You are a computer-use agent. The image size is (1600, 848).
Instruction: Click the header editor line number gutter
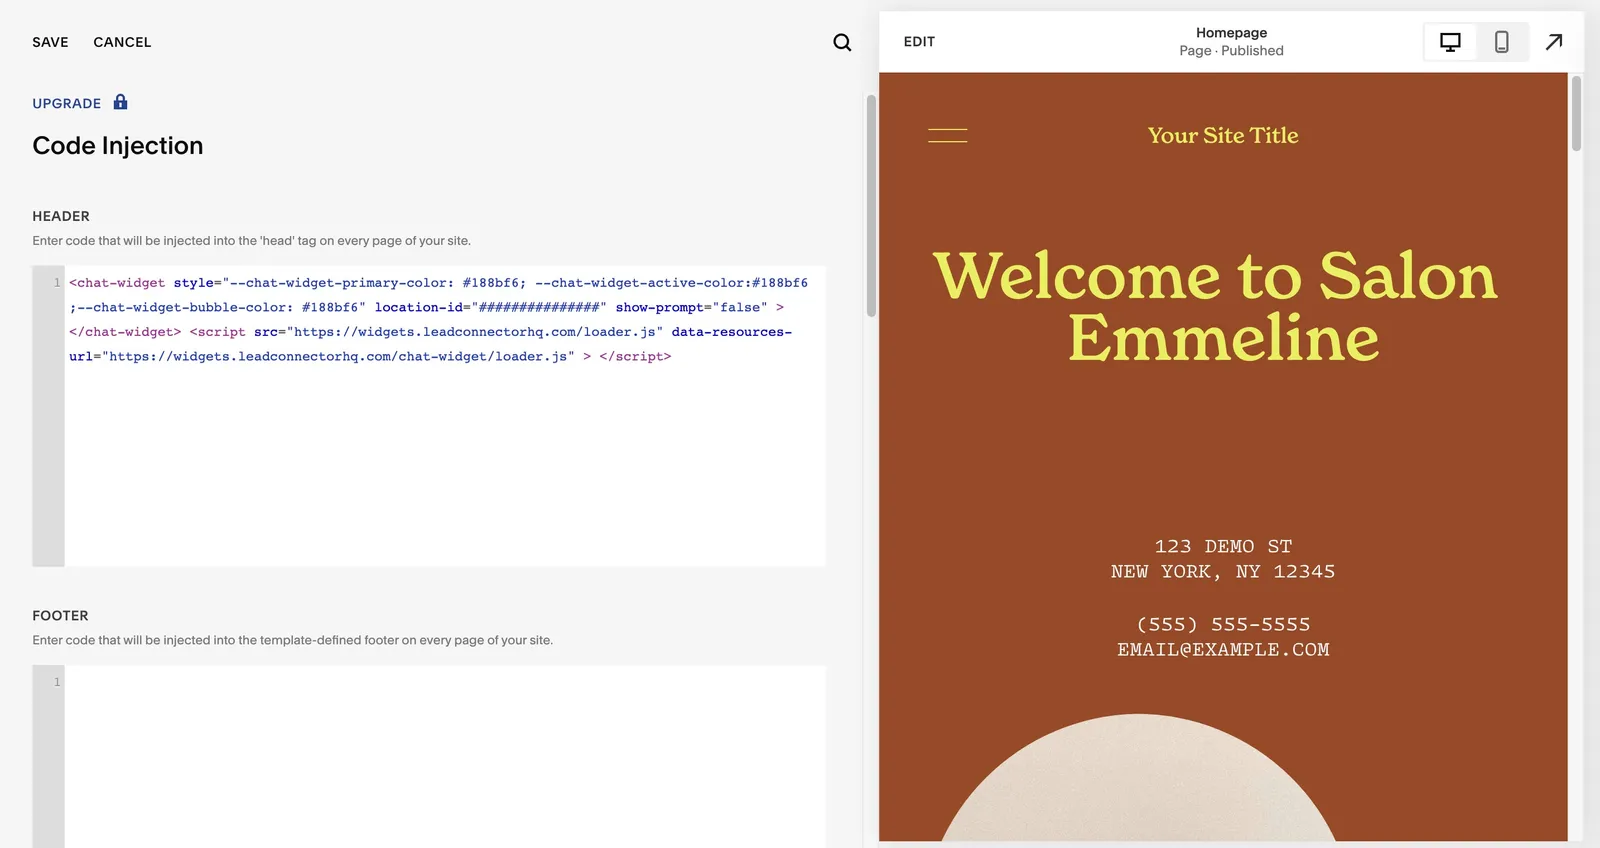tap(48, 416)
